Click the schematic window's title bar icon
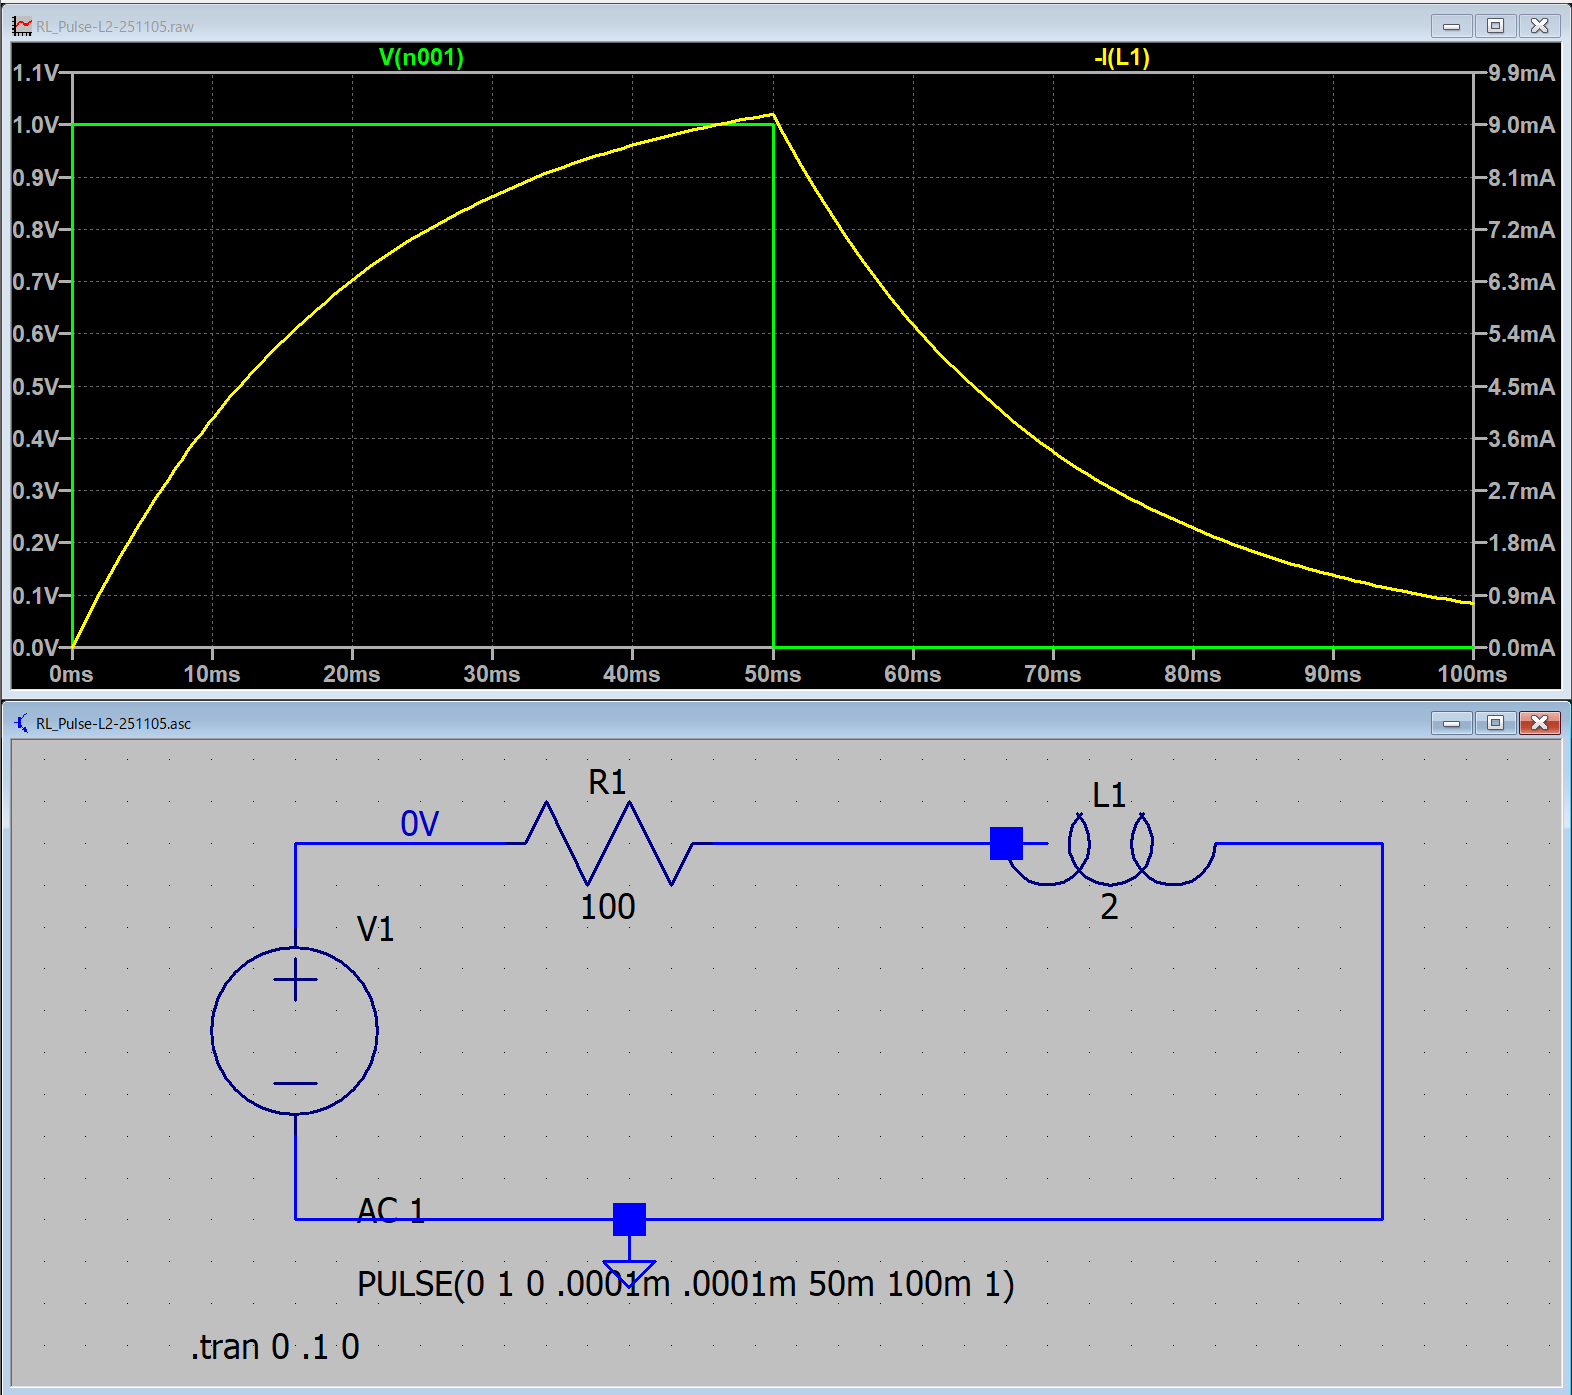Viewport: 1572px width, 1395px height. (x=22, y=723)
